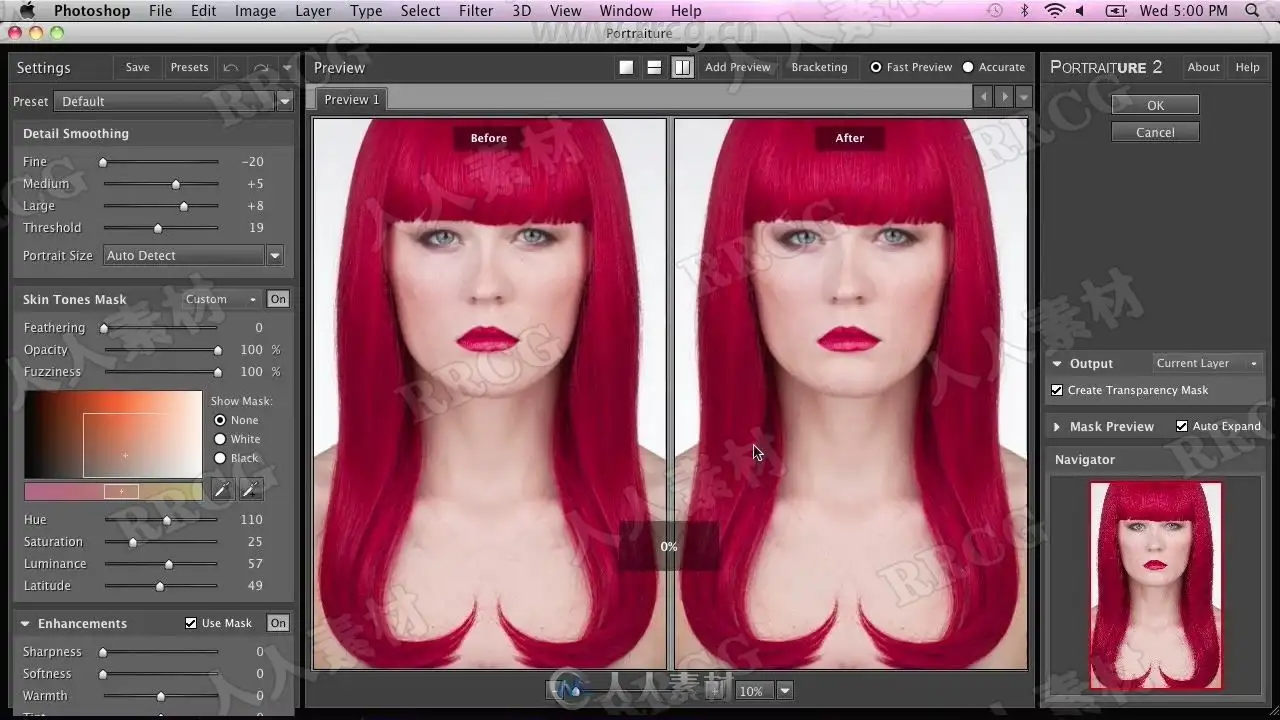Click the Navigator portrait thumbnail
The width and height of the screenshot is (1280, 720).
coord(1155,585)
